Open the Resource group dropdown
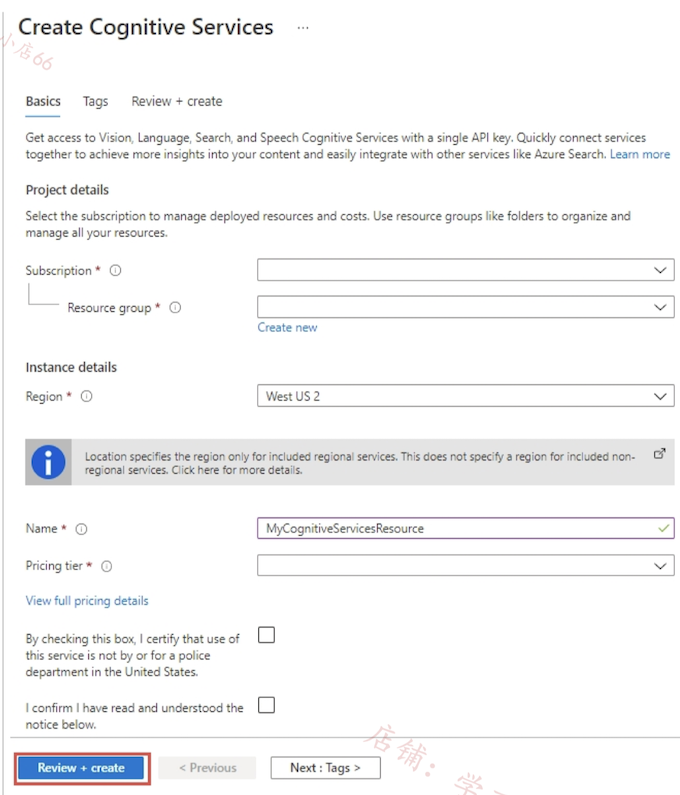The width and height of the screenshot is (680, 795). click(x=466, y=307)
